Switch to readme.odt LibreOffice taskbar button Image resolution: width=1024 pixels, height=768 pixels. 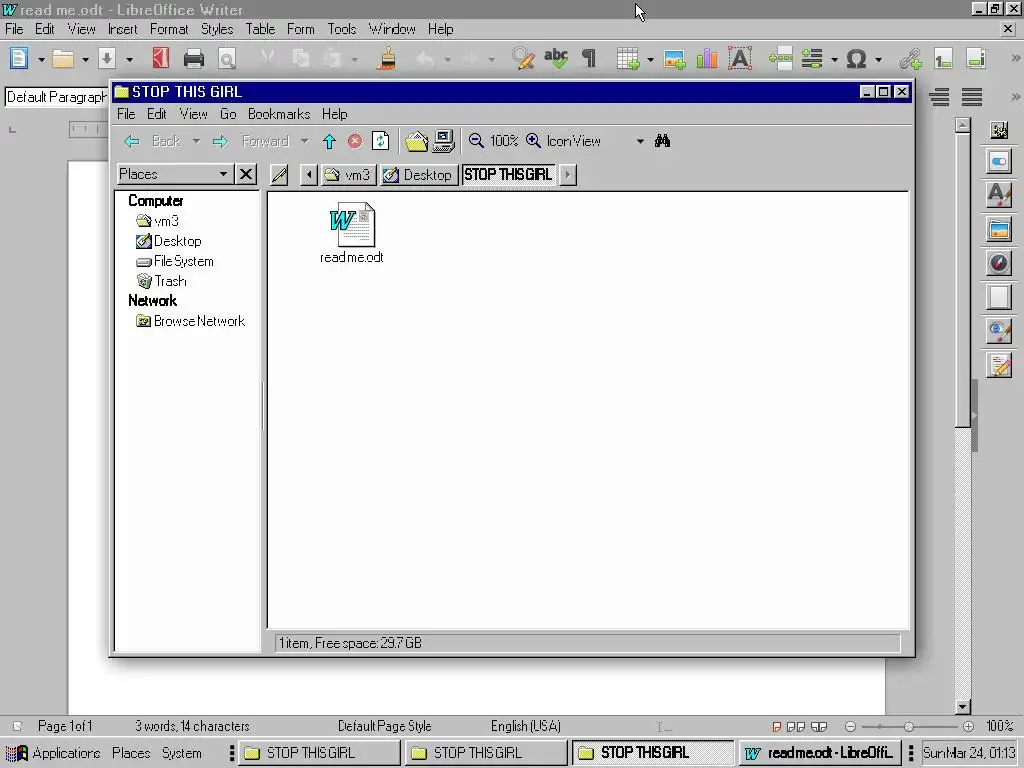(819, 753)
